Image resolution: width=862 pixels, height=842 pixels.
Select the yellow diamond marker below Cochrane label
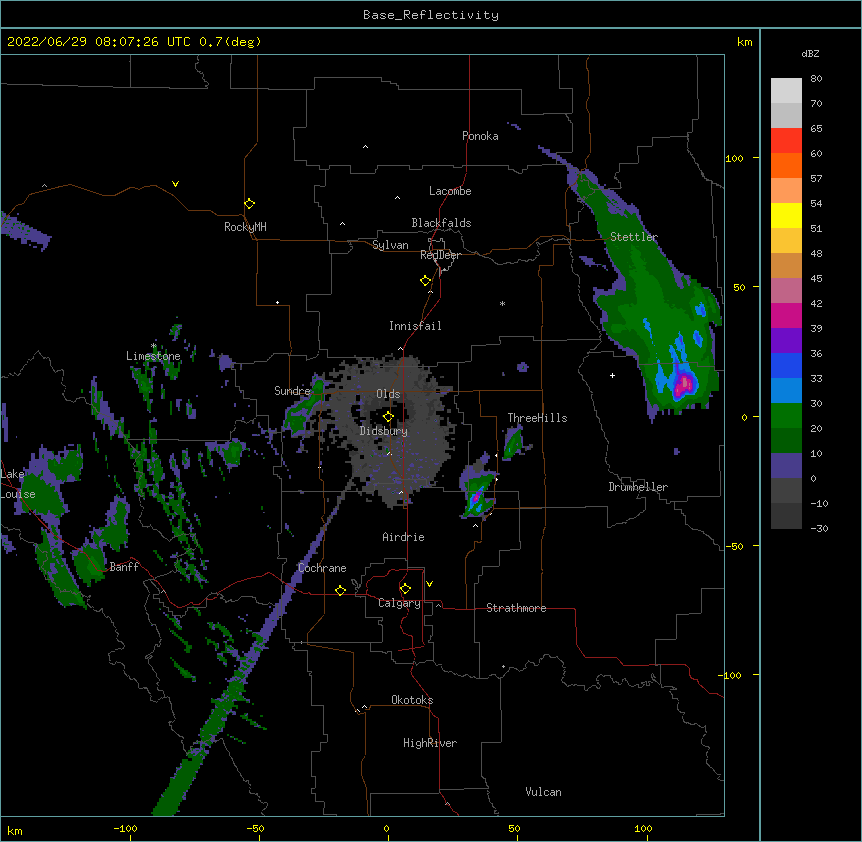click(x=340, y=590)
